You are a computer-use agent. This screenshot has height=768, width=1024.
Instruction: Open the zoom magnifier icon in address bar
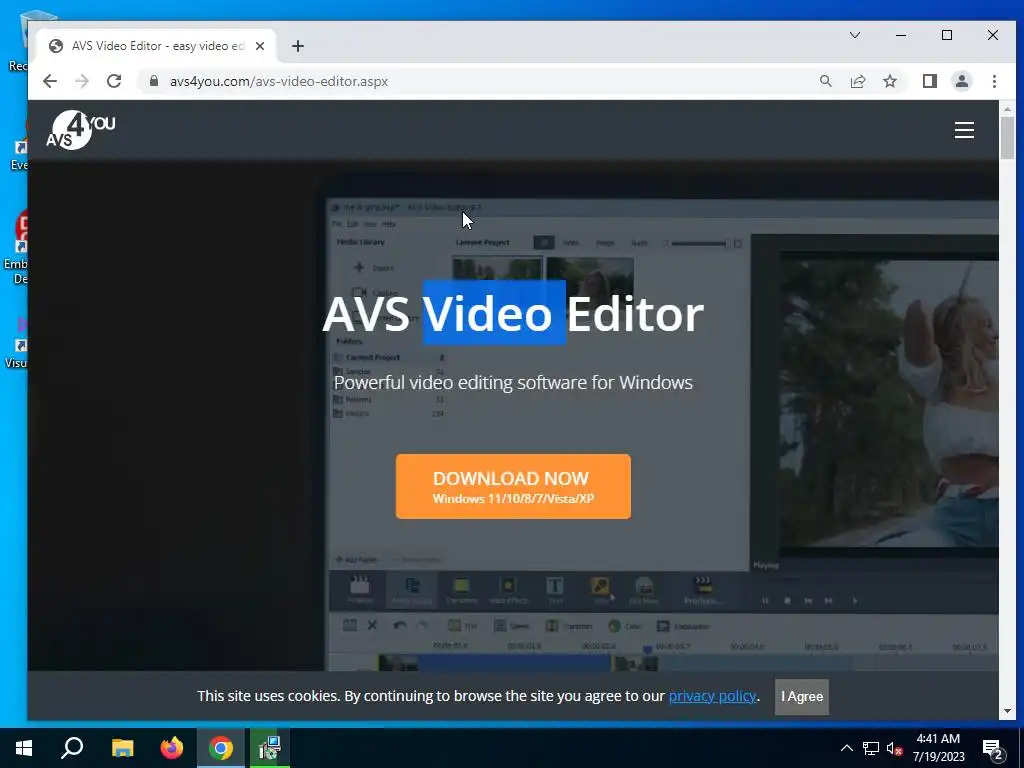[826, 81]
